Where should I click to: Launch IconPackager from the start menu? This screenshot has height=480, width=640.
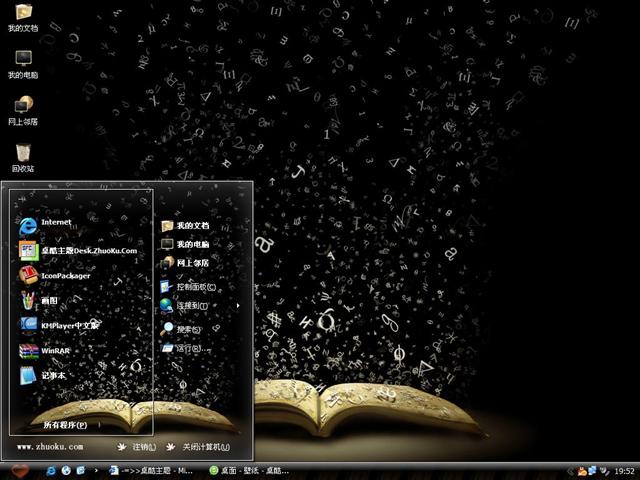click(x=54, y=276)
